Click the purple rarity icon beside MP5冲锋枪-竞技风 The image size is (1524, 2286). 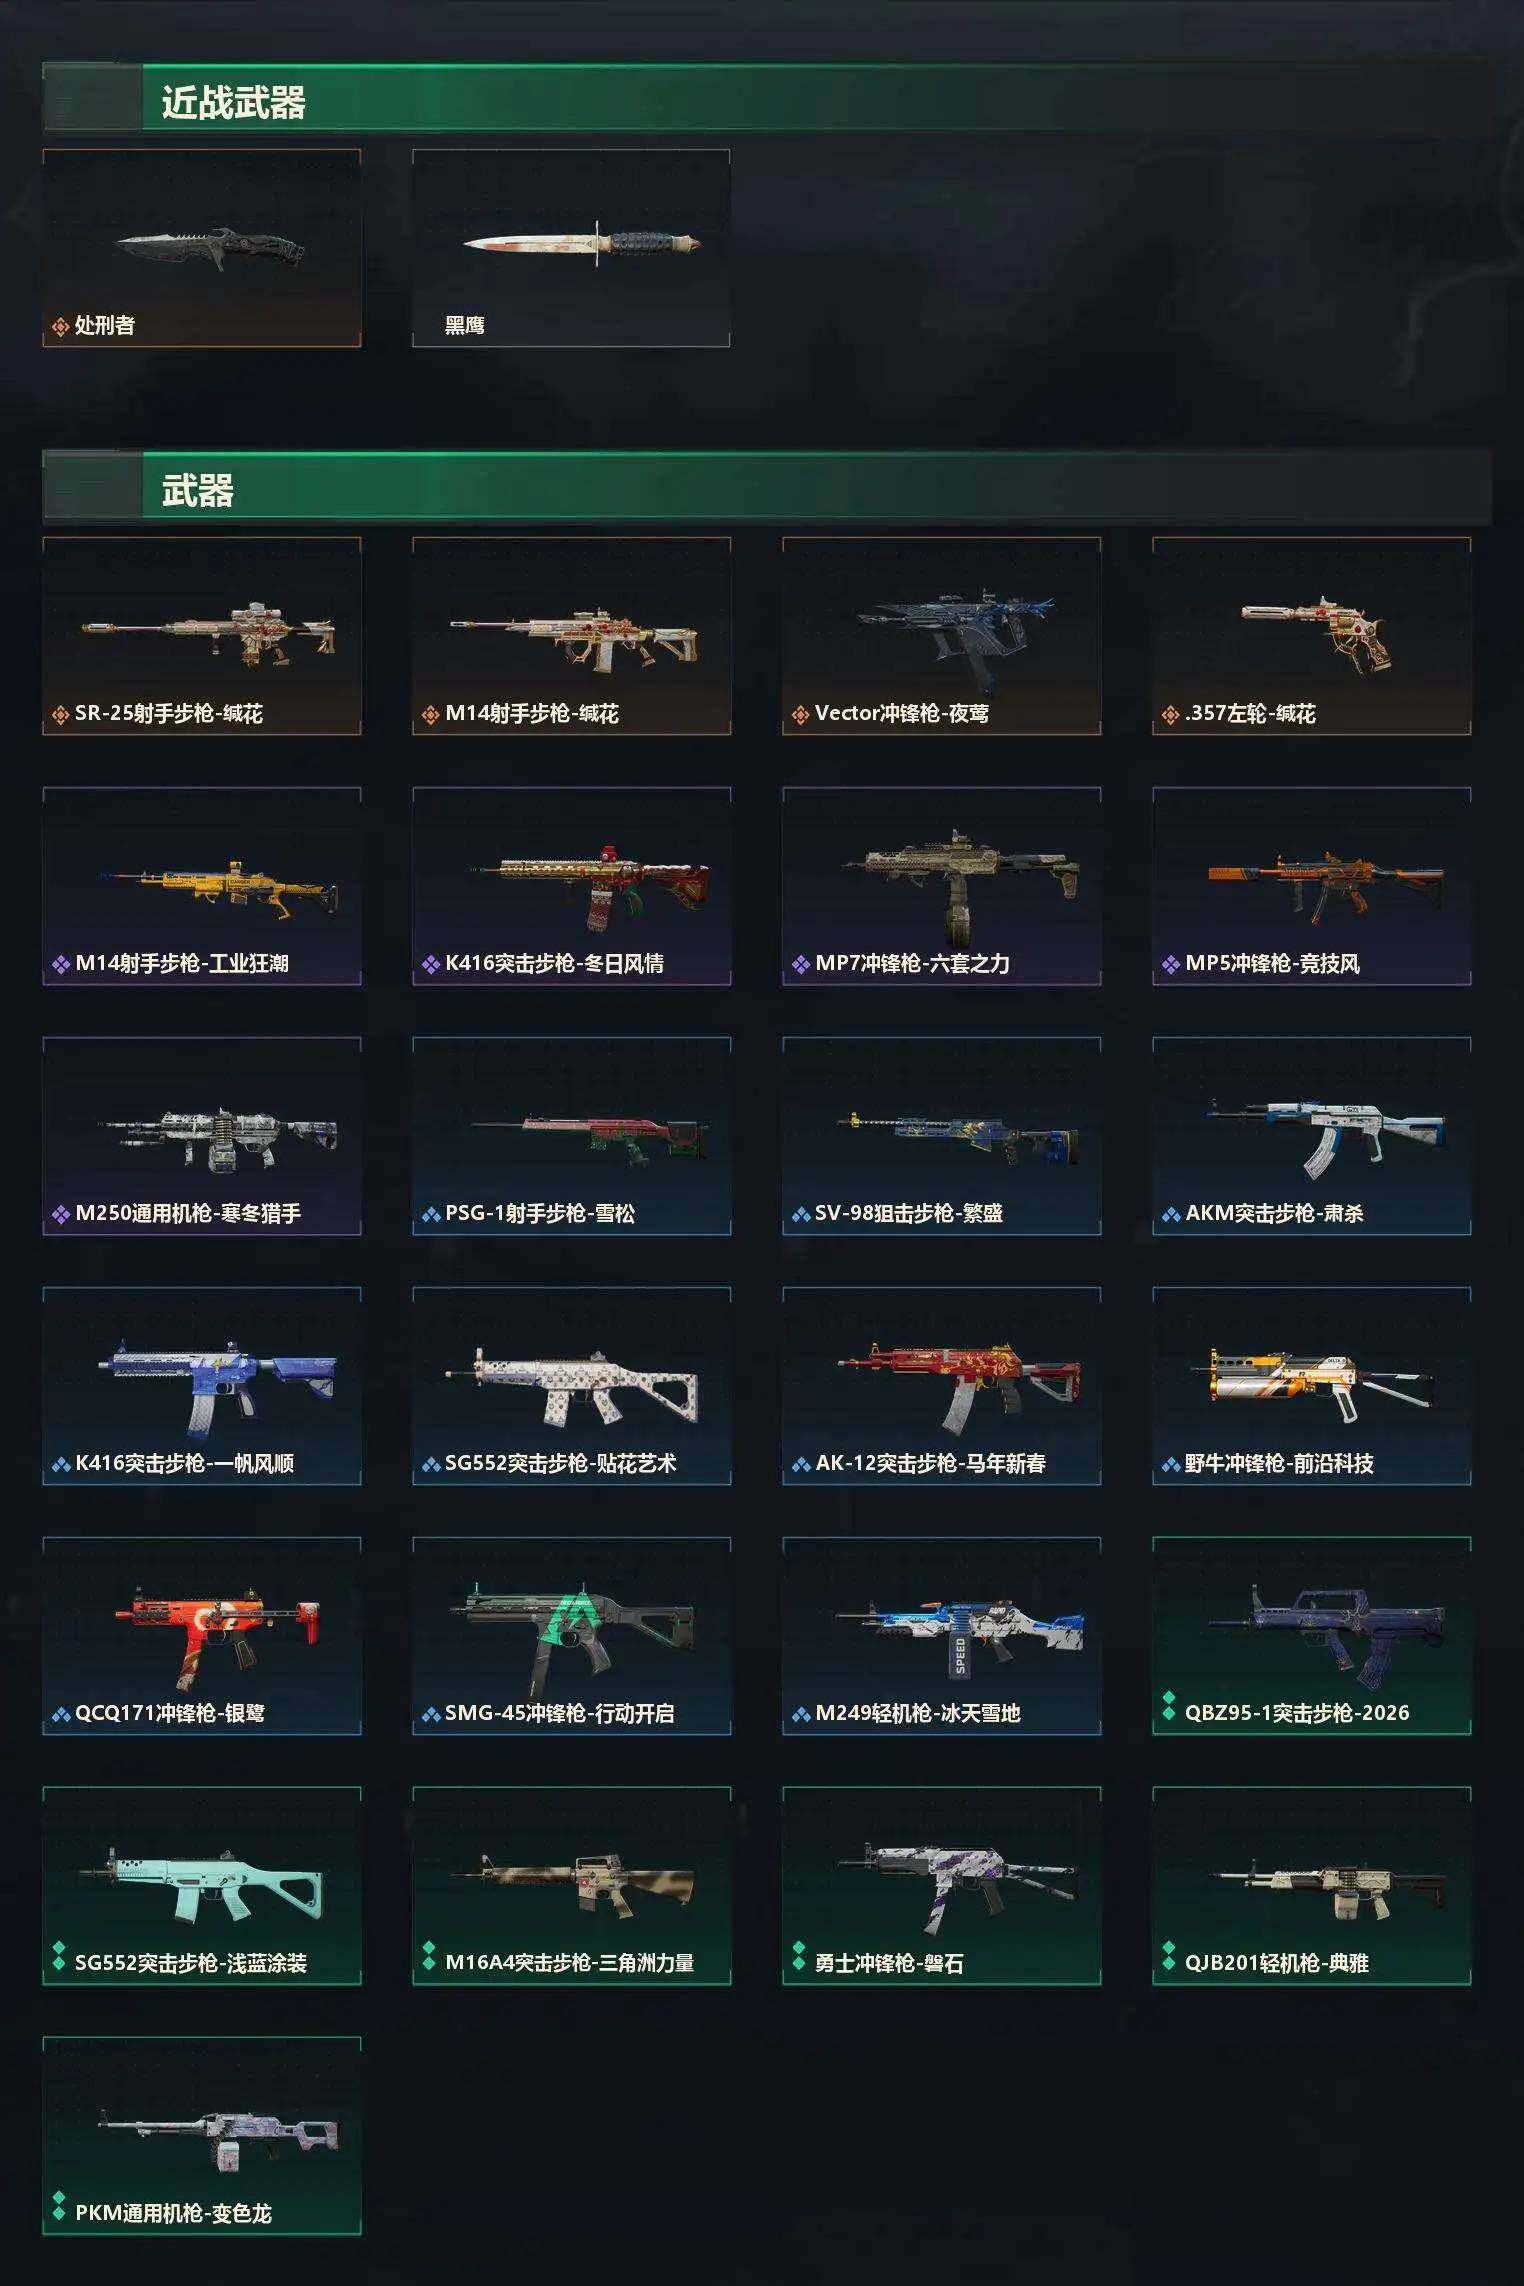click(x=1171, y=964)
